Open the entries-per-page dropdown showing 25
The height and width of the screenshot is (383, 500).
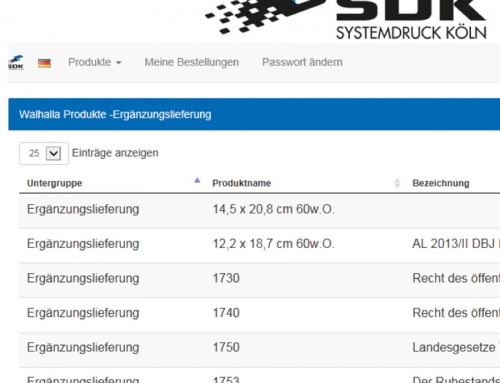click(x=44, y=153)
